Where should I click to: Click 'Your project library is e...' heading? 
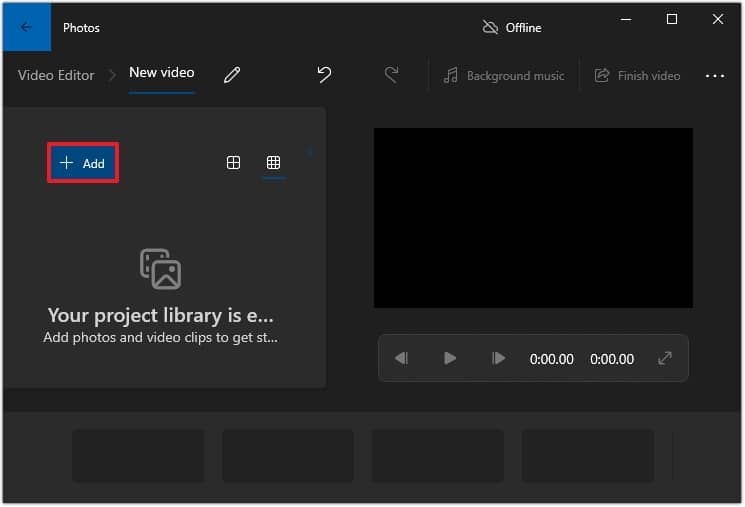point(161,316)
